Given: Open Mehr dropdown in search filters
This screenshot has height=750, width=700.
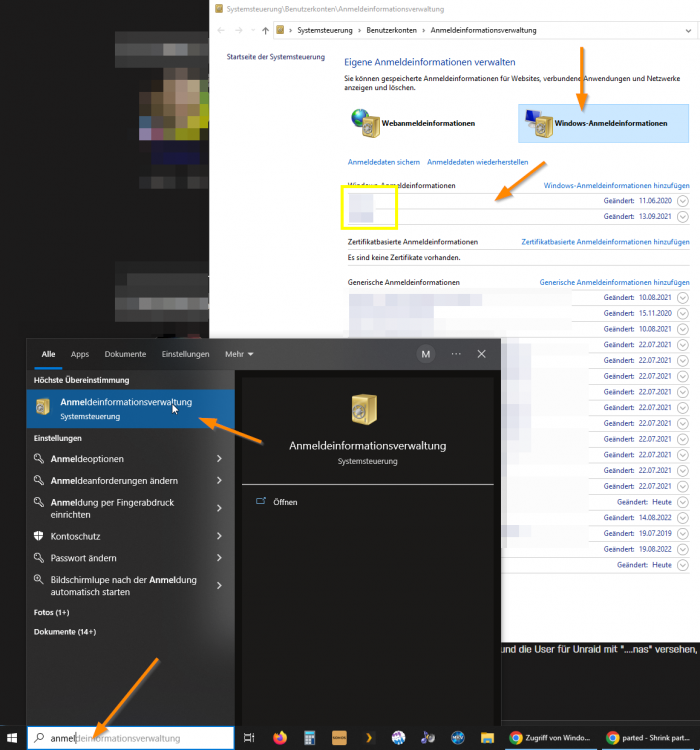Looking at the screenshot, I should (x=239, y=354).
